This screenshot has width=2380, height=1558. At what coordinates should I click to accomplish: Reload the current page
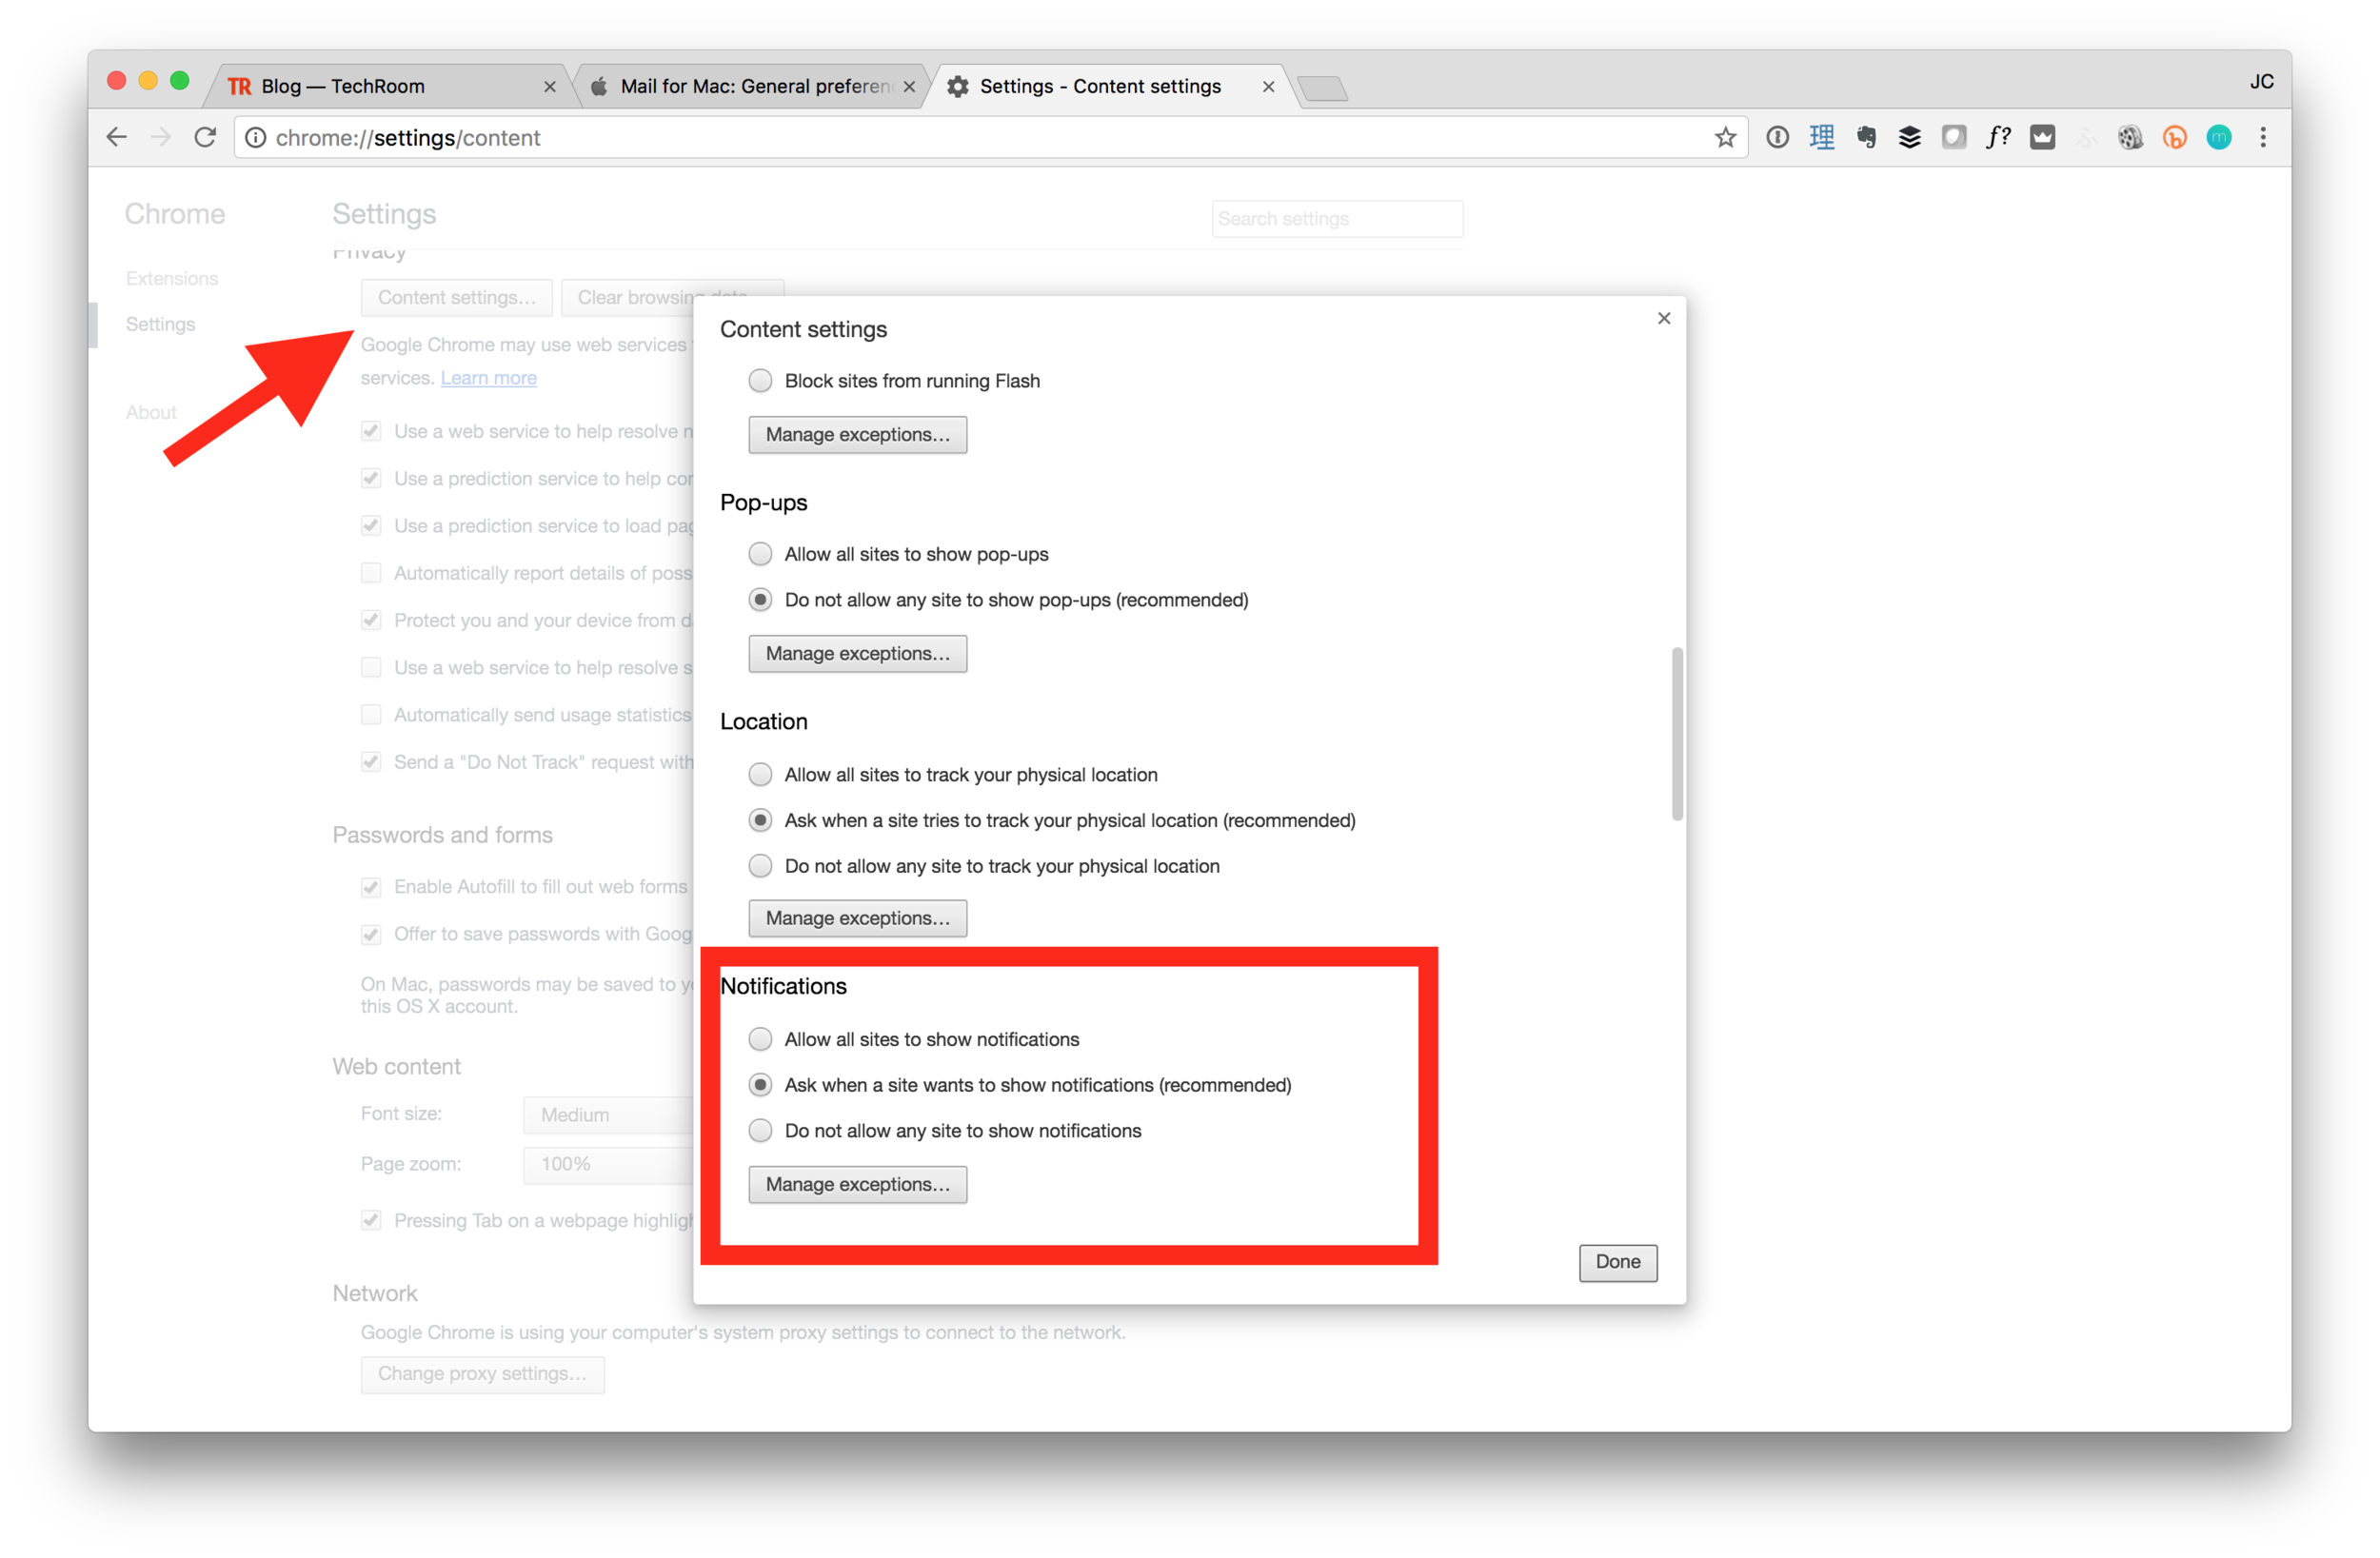tap(205, 137)
